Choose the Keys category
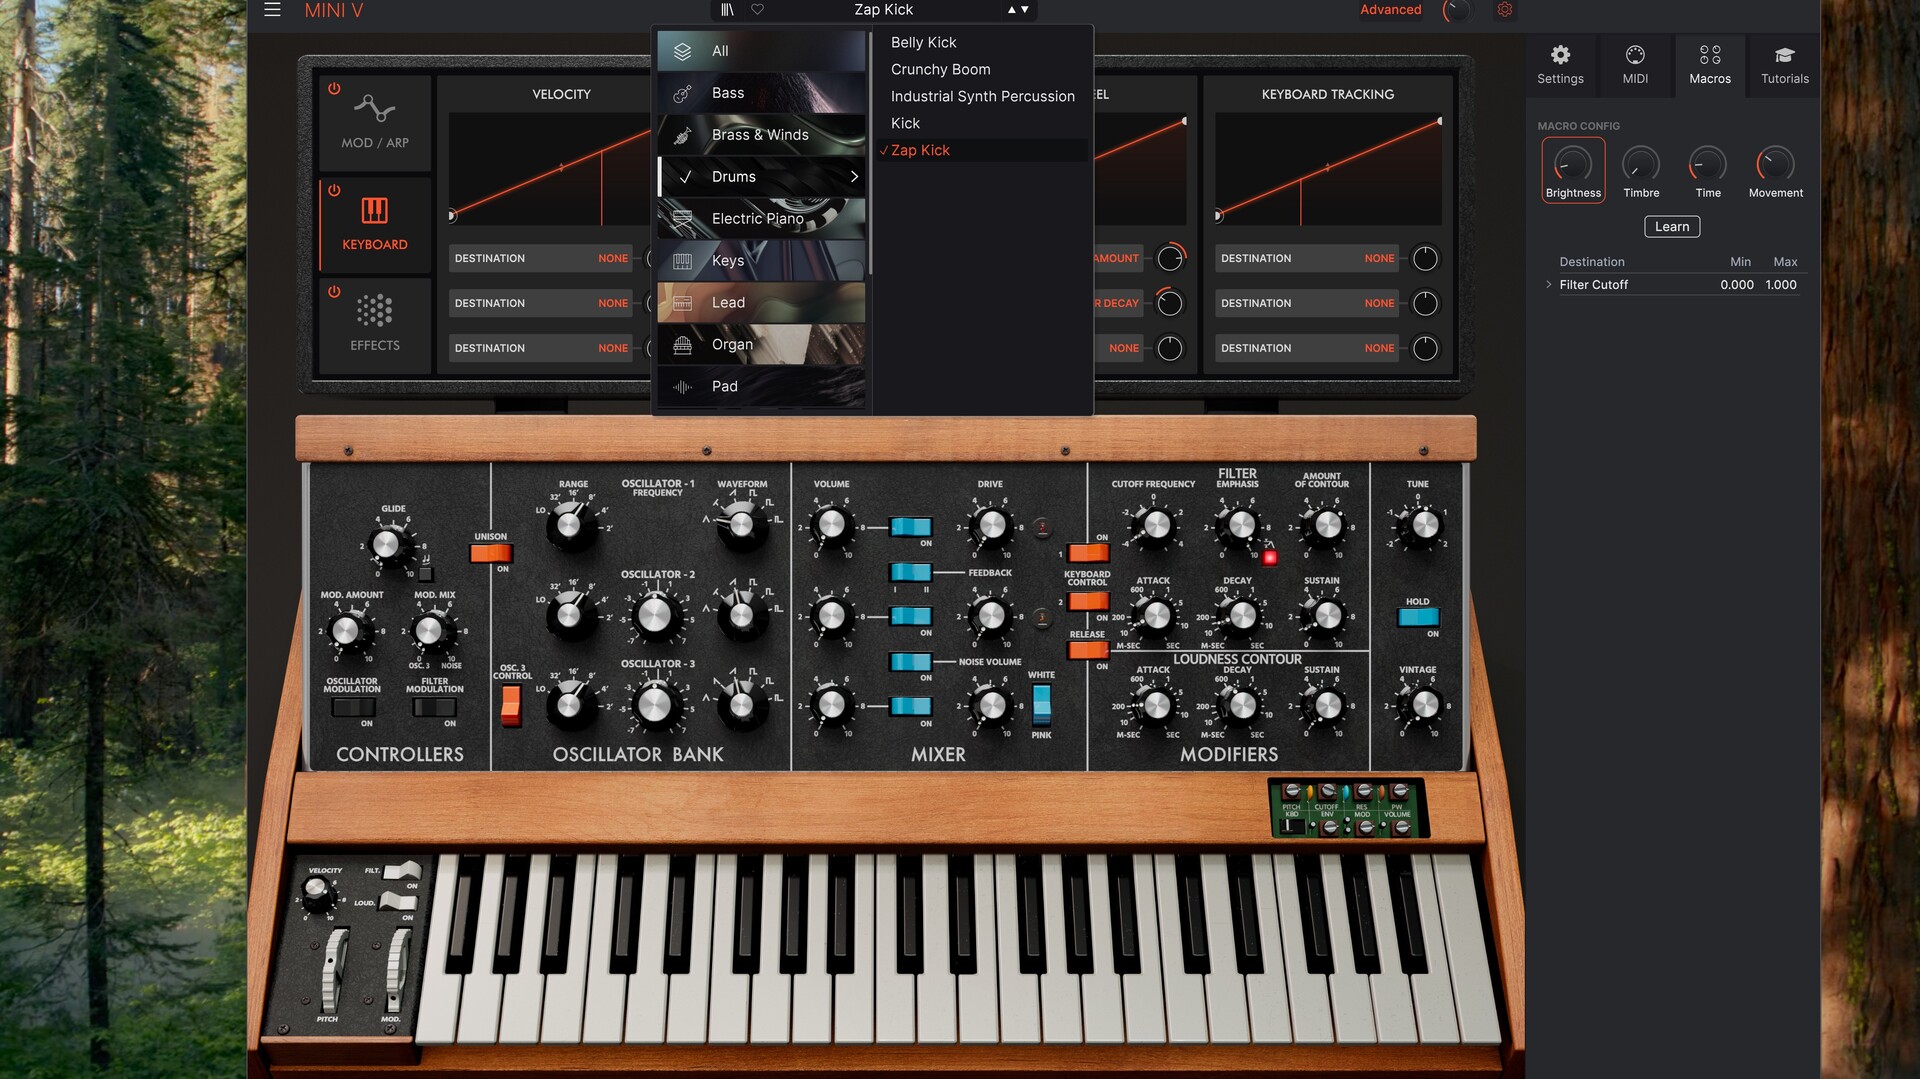This screenshot has width=1920, height=1079. point(761,261)
